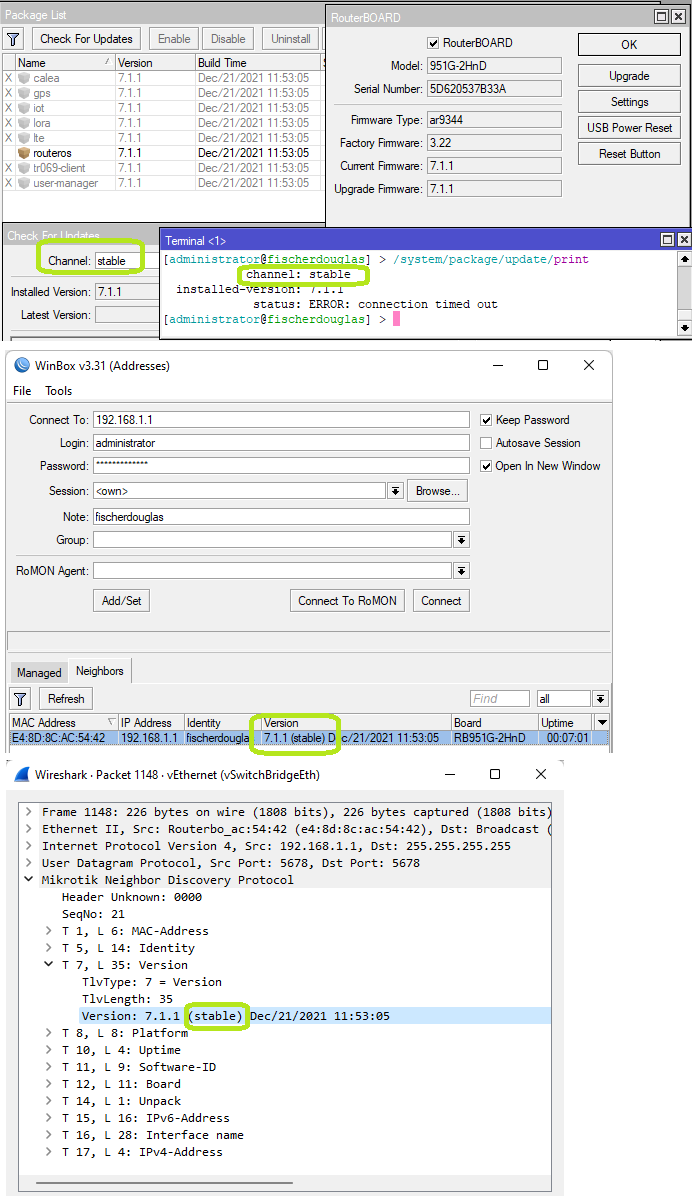
Task: Click the Wireshark shark fin title icon
Action: pyautogui.click(x=22, y=774)
